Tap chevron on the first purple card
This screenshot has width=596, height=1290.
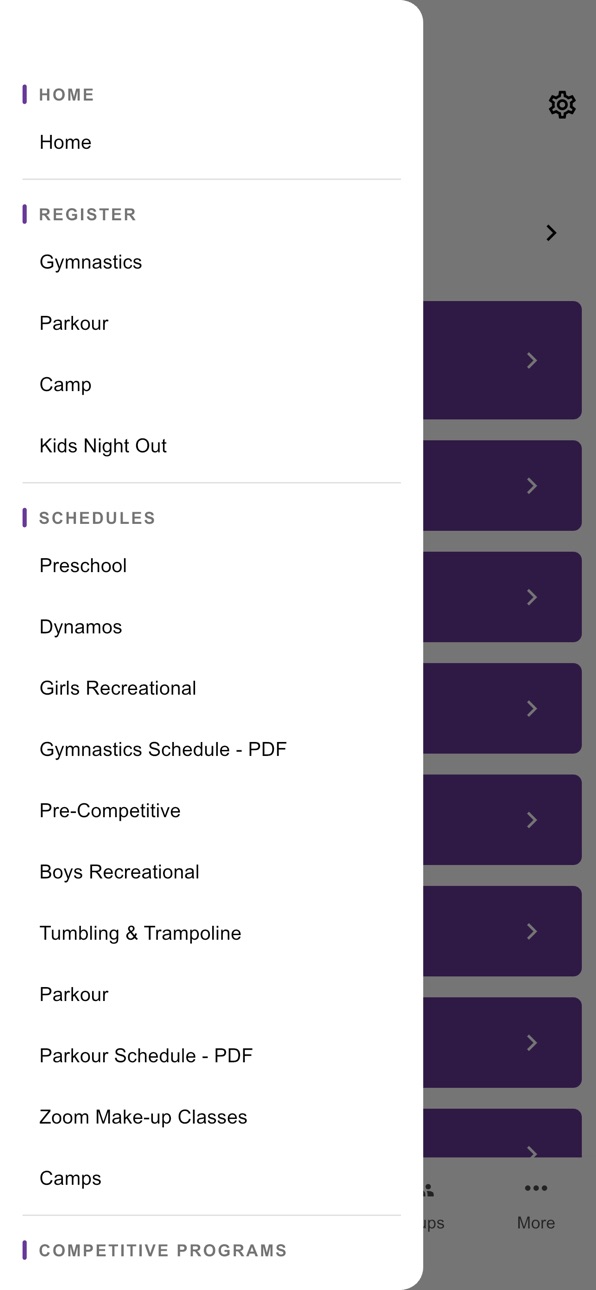[x=532, y=360]
